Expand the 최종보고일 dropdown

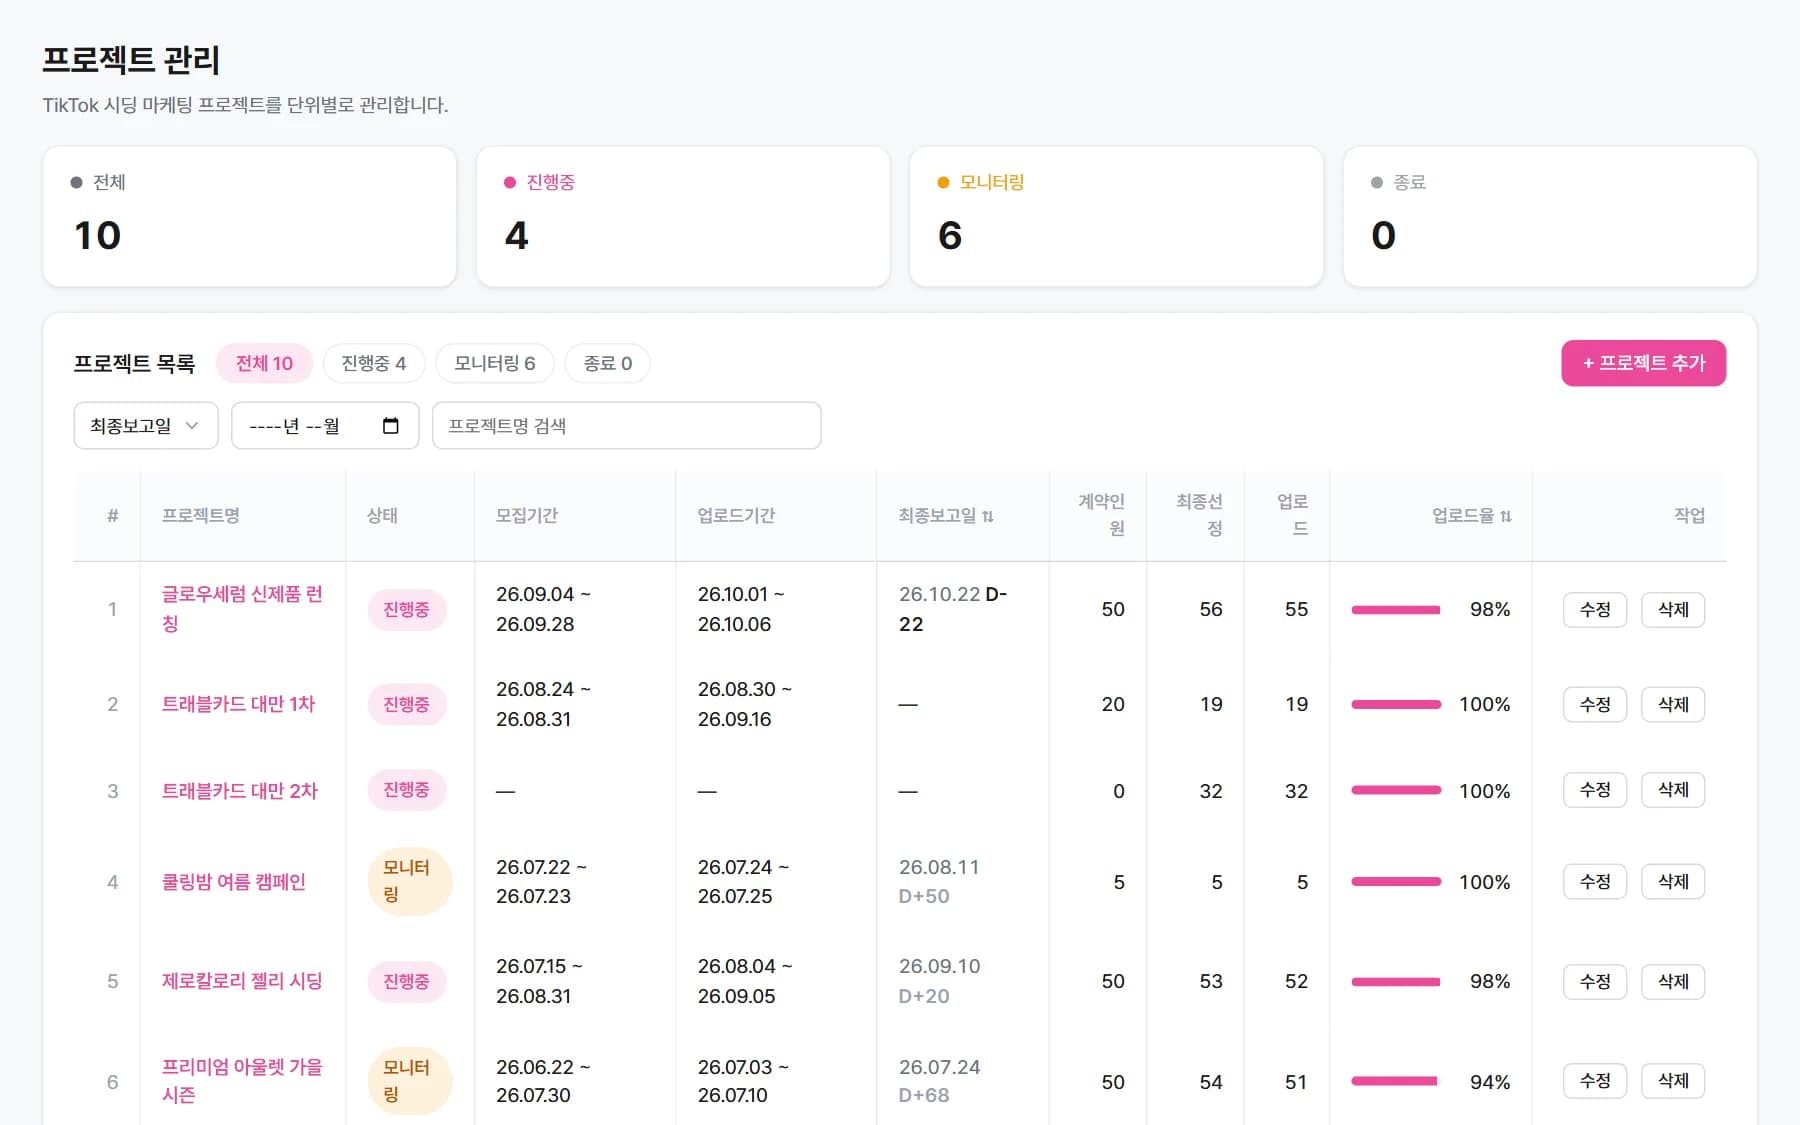point(146,426)
